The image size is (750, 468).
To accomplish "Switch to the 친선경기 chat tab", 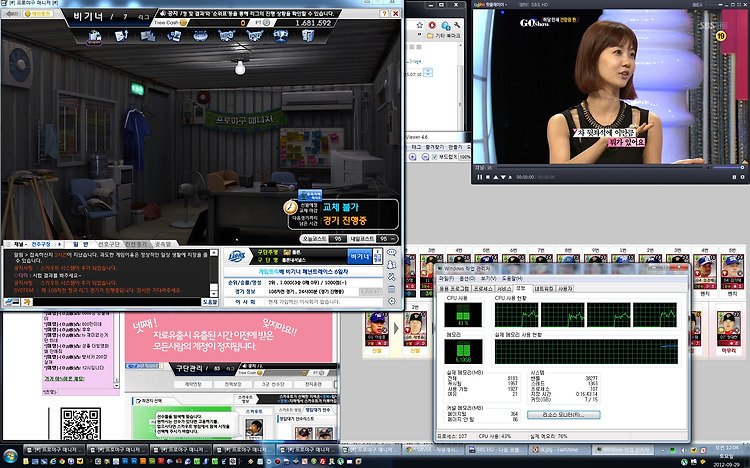I will click(136, 244).
